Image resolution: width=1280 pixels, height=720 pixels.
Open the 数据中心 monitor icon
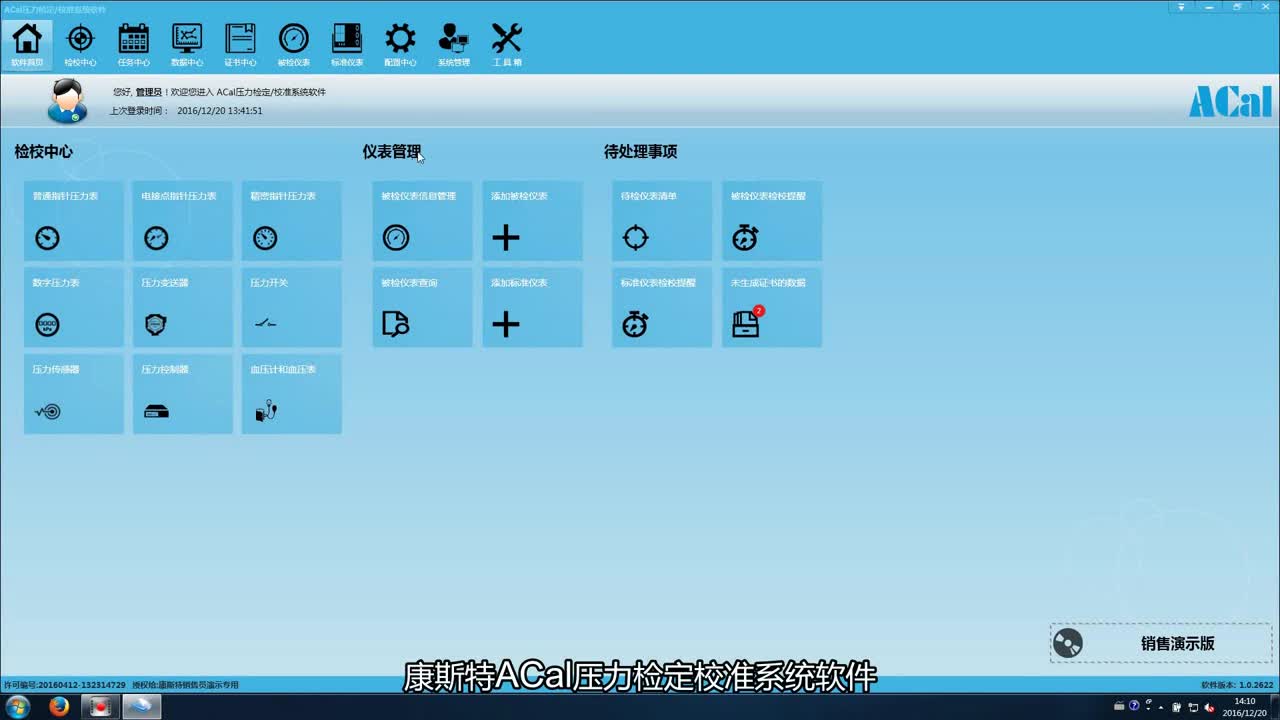point(187,42)
